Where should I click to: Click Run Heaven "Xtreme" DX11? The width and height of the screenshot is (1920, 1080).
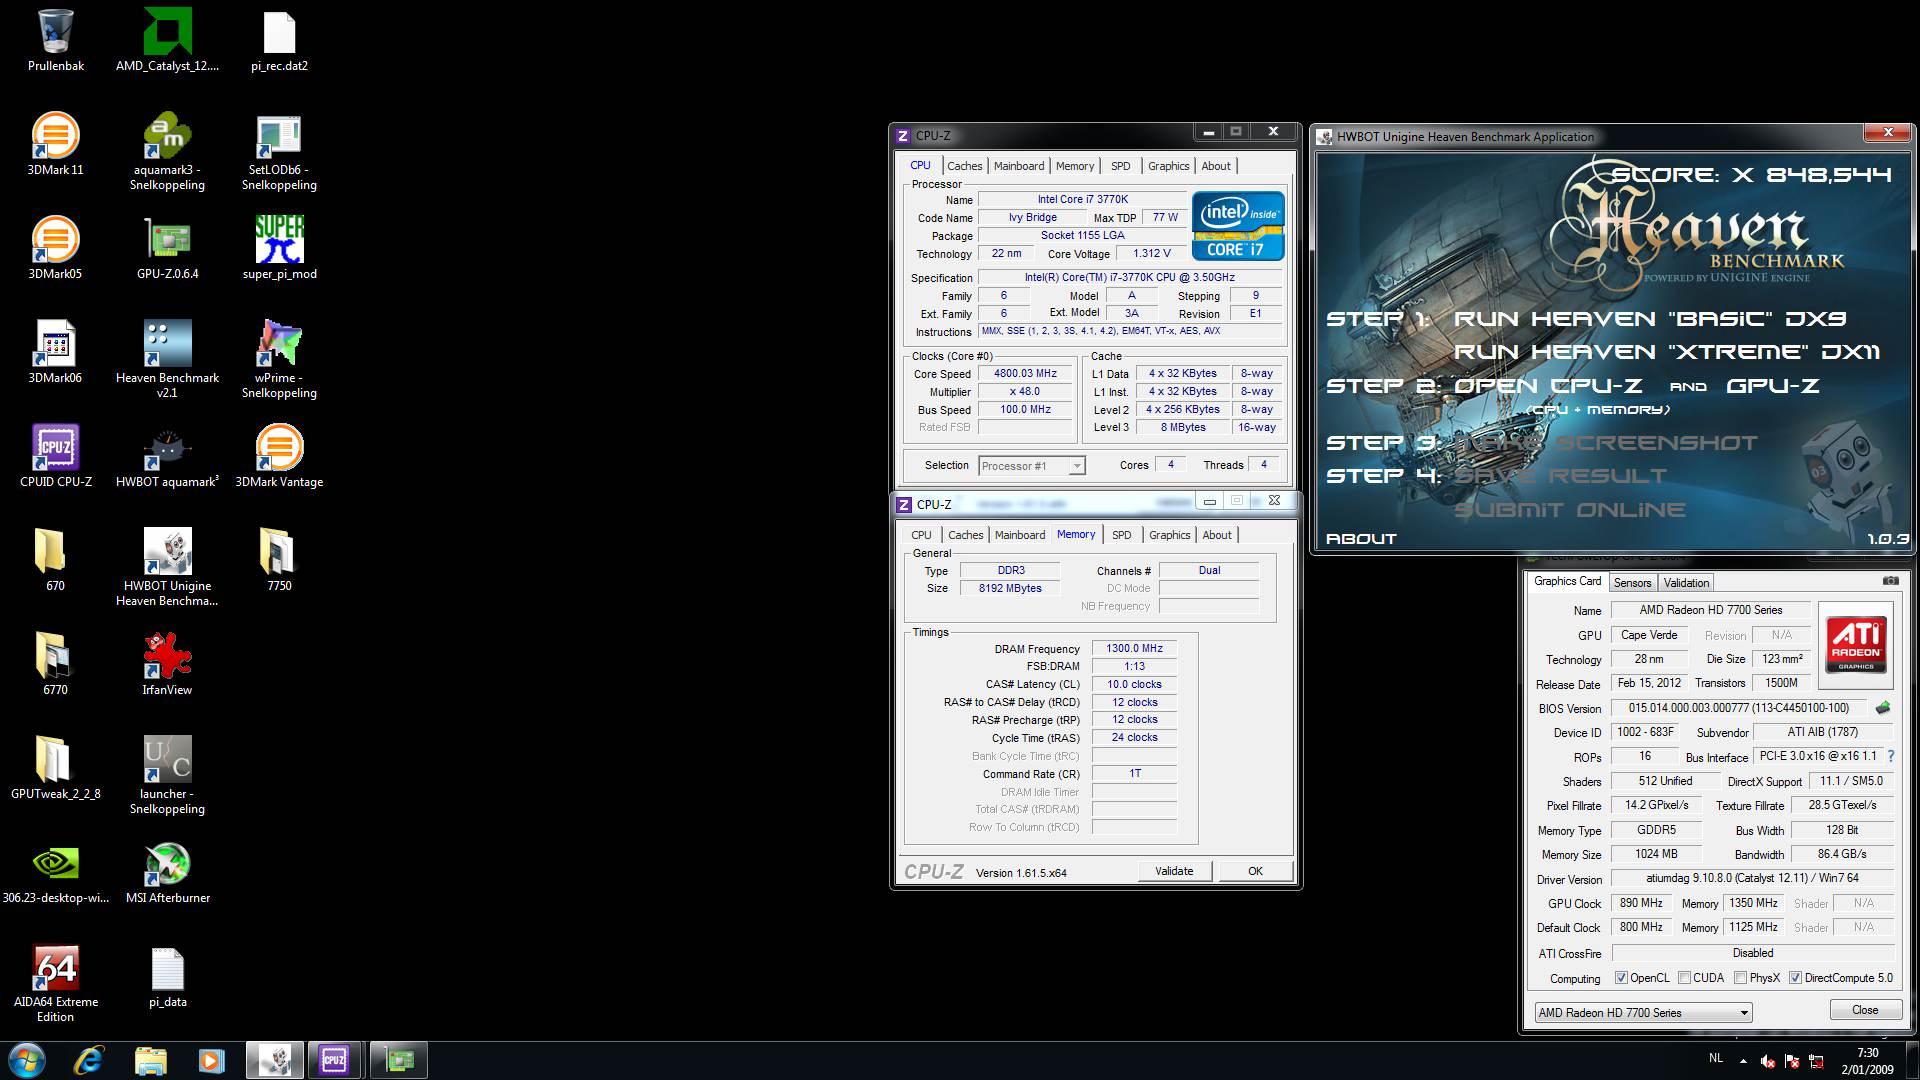pos(1667,352)
